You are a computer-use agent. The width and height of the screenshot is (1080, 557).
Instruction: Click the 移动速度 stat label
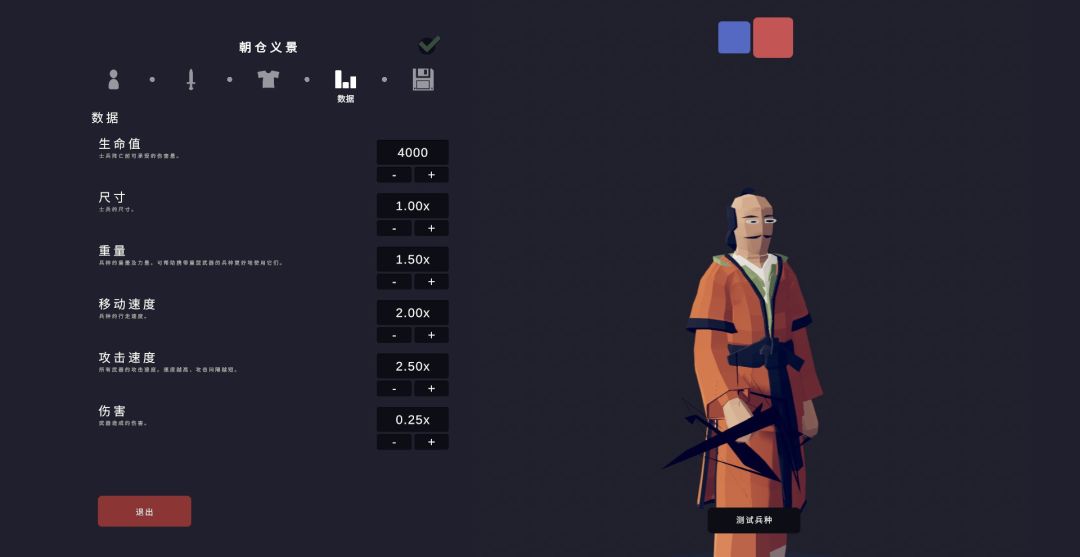click(127, 304)
